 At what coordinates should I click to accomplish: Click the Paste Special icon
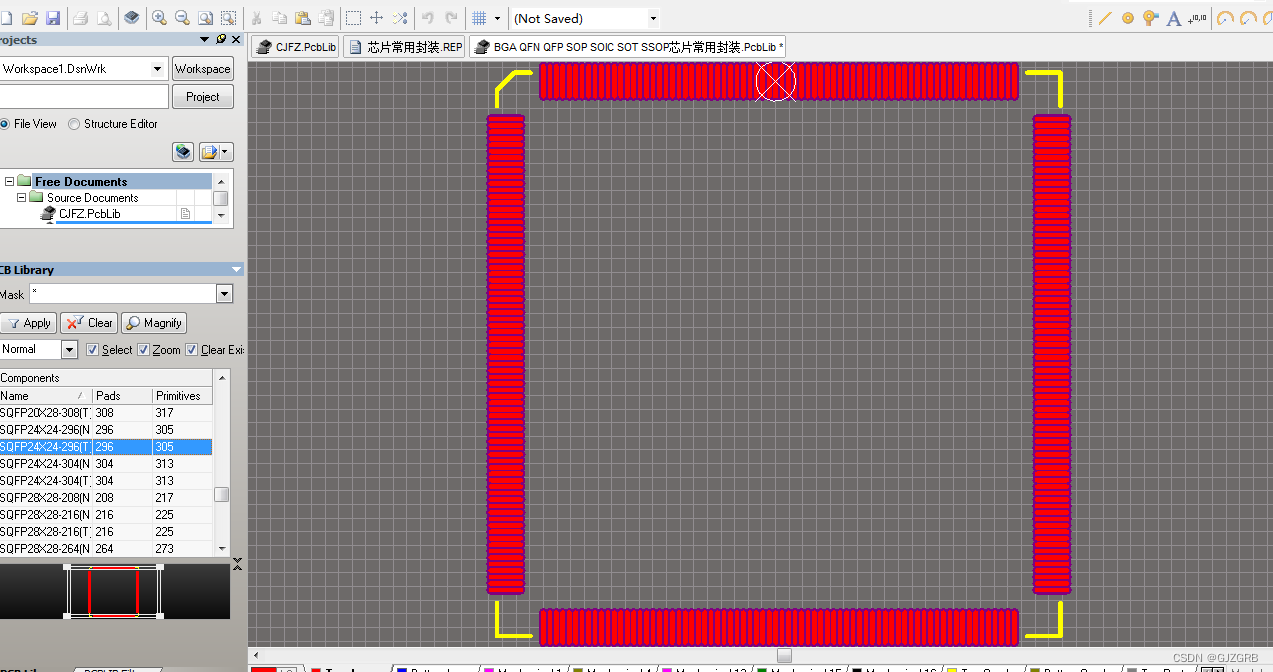coord(325,18)
